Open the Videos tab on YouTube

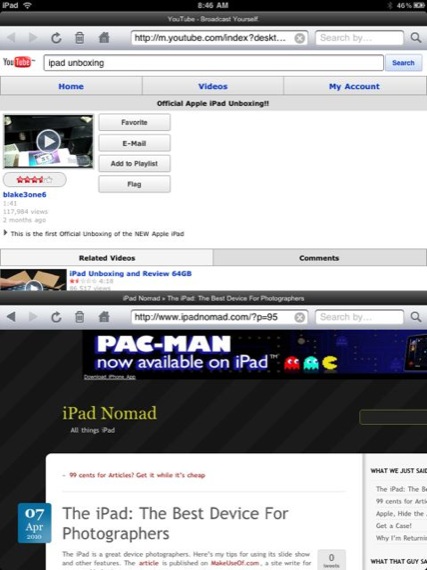click(213, 86)
